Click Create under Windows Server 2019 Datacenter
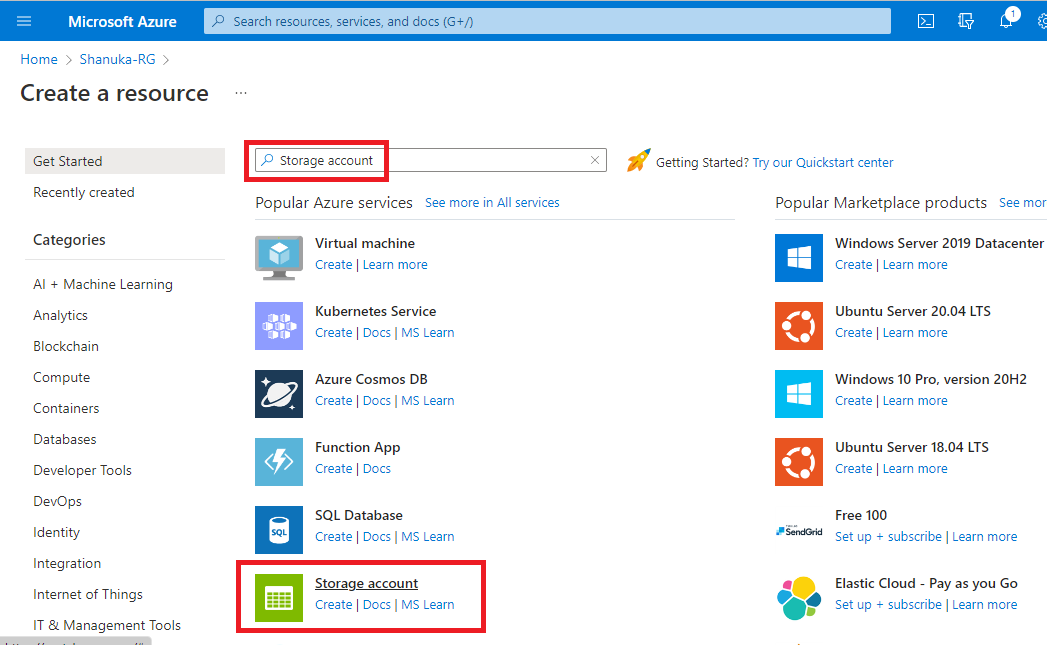The height and width of the screenshot is (645, 1049). click(x=854, y=265)
